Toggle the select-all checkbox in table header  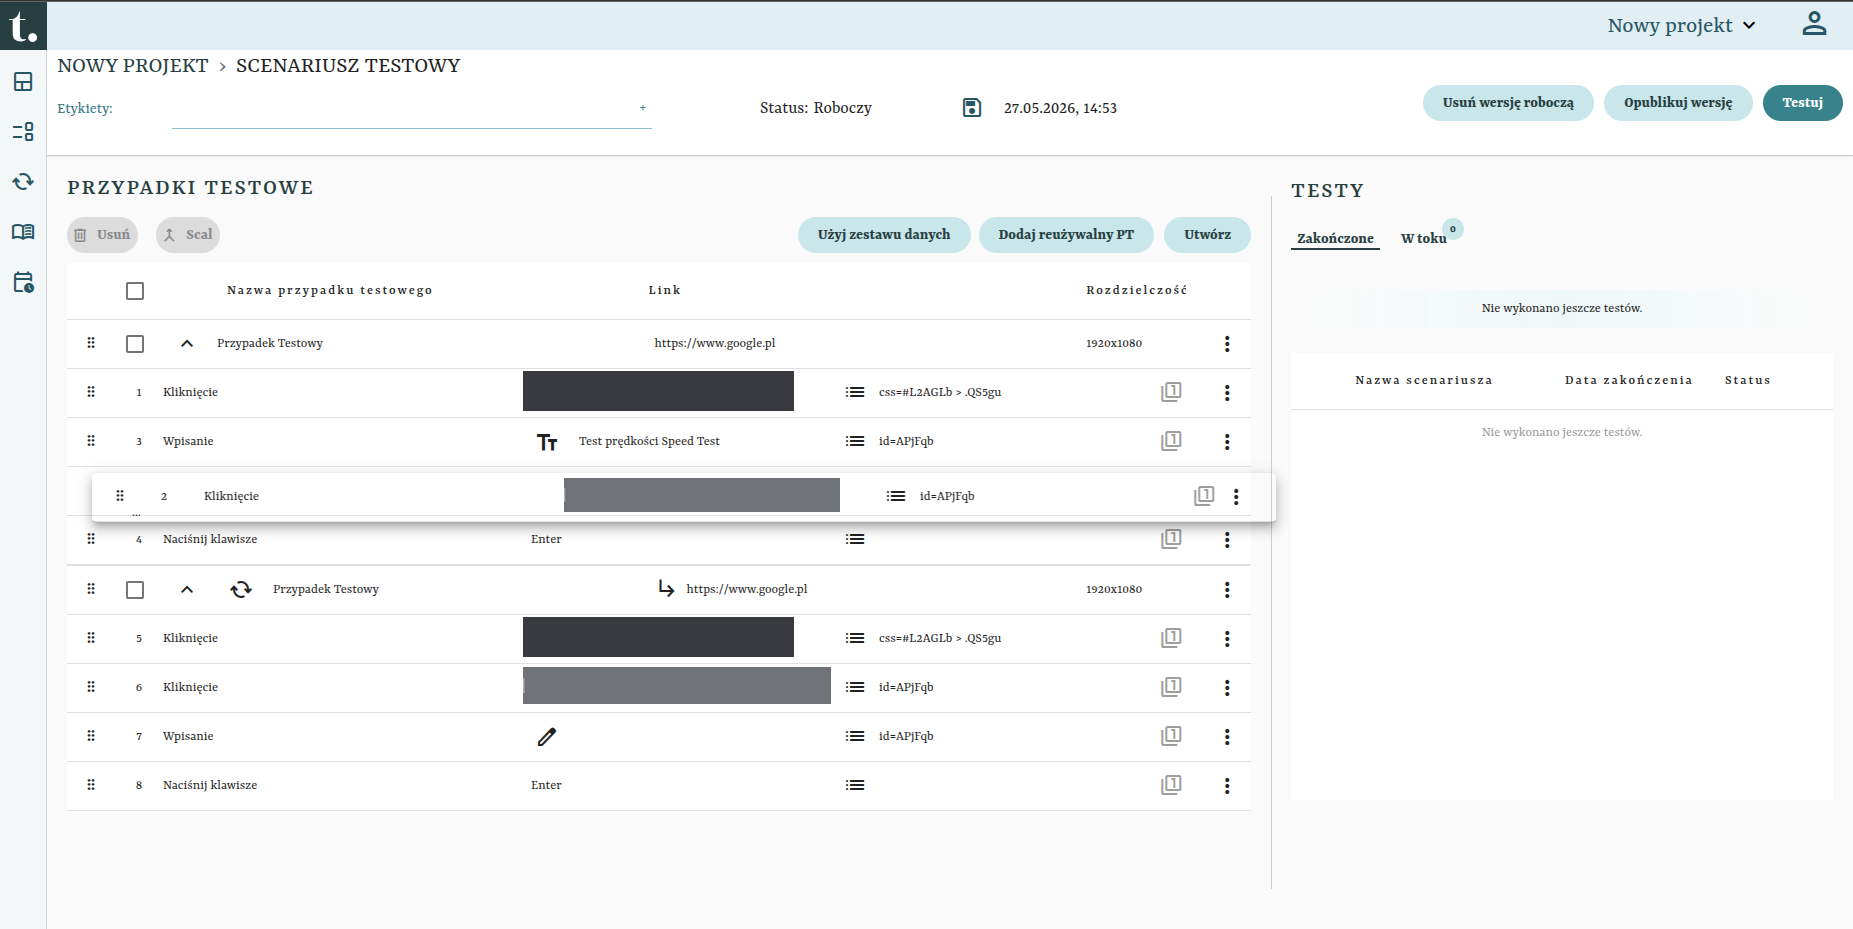(135, 291)
